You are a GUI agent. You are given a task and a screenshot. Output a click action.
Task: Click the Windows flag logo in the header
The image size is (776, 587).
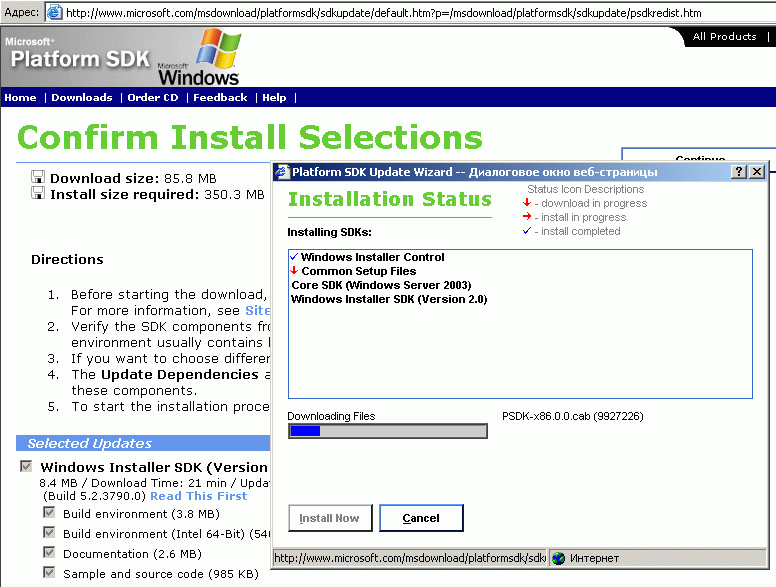click(x=218, y=48)
